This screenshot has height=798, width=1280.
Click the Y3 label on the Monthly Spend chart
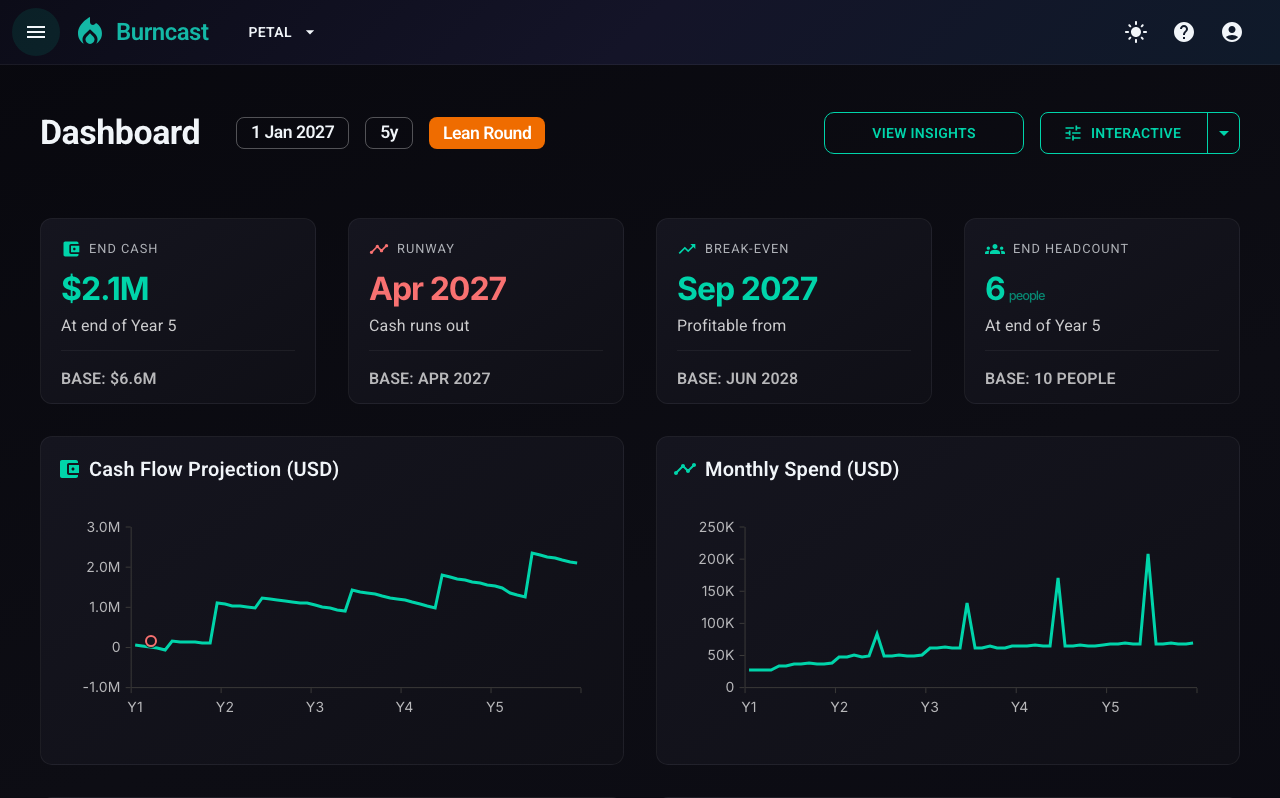pos(929,707)
